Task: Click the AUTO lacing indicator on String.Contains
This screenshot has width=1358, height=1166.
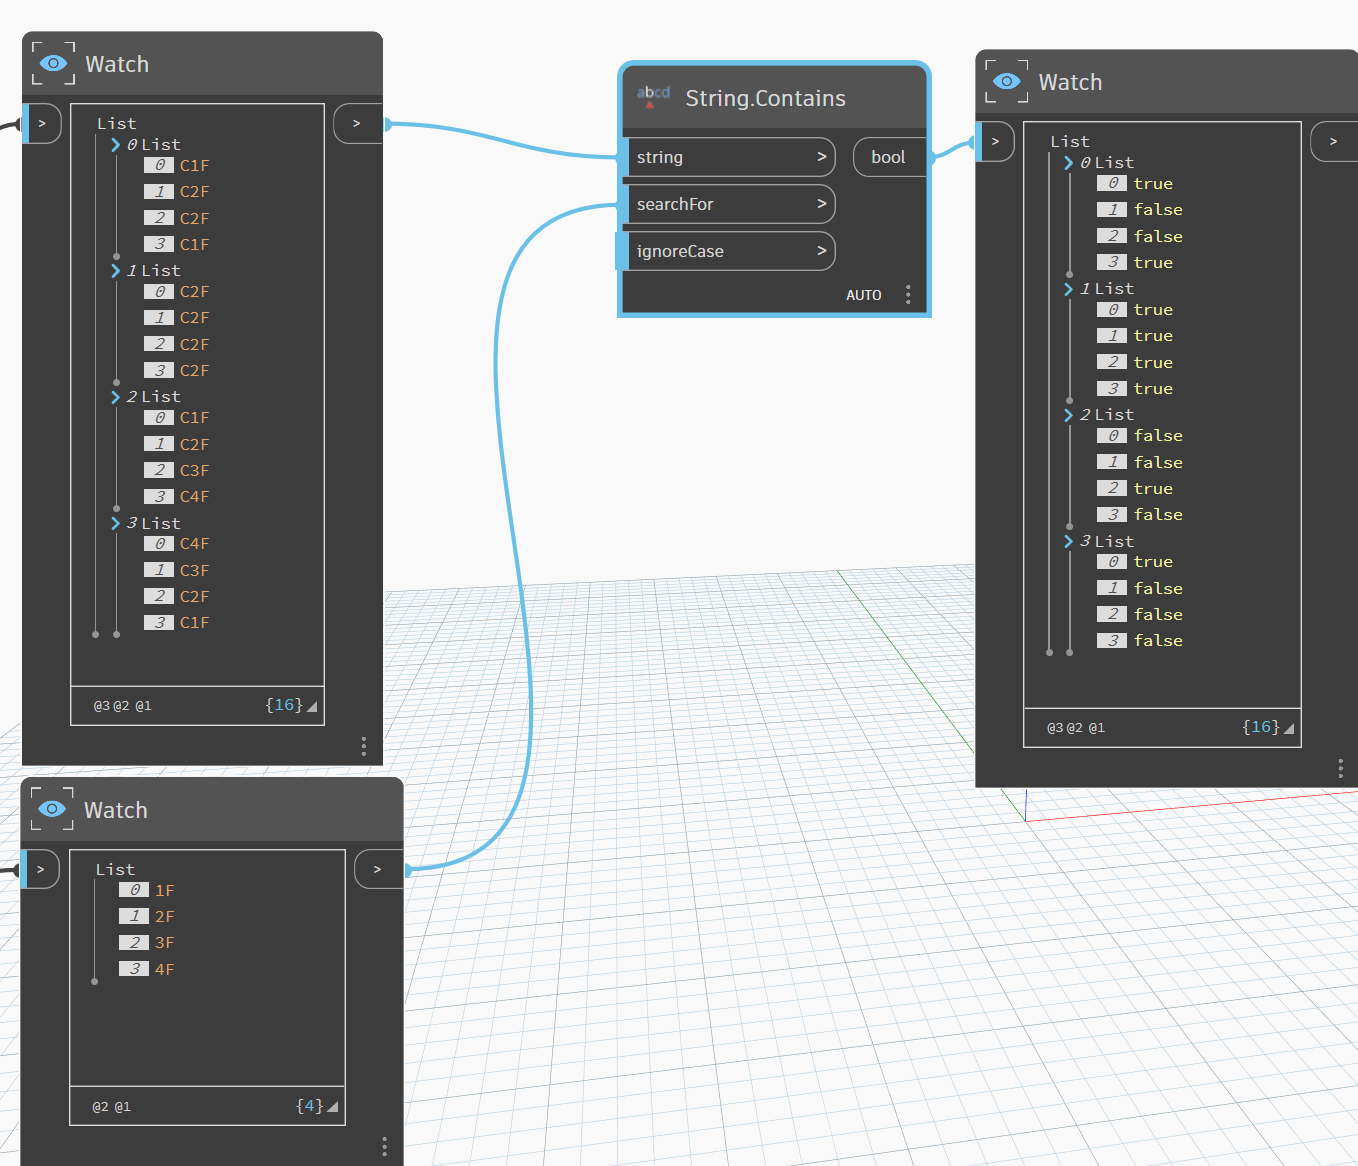Action: pos(863,294)
